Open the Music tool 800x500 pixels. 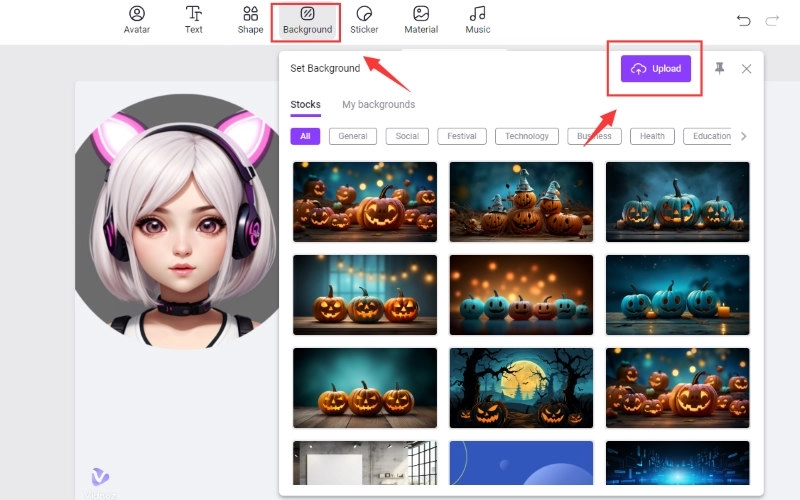point(478,20)
